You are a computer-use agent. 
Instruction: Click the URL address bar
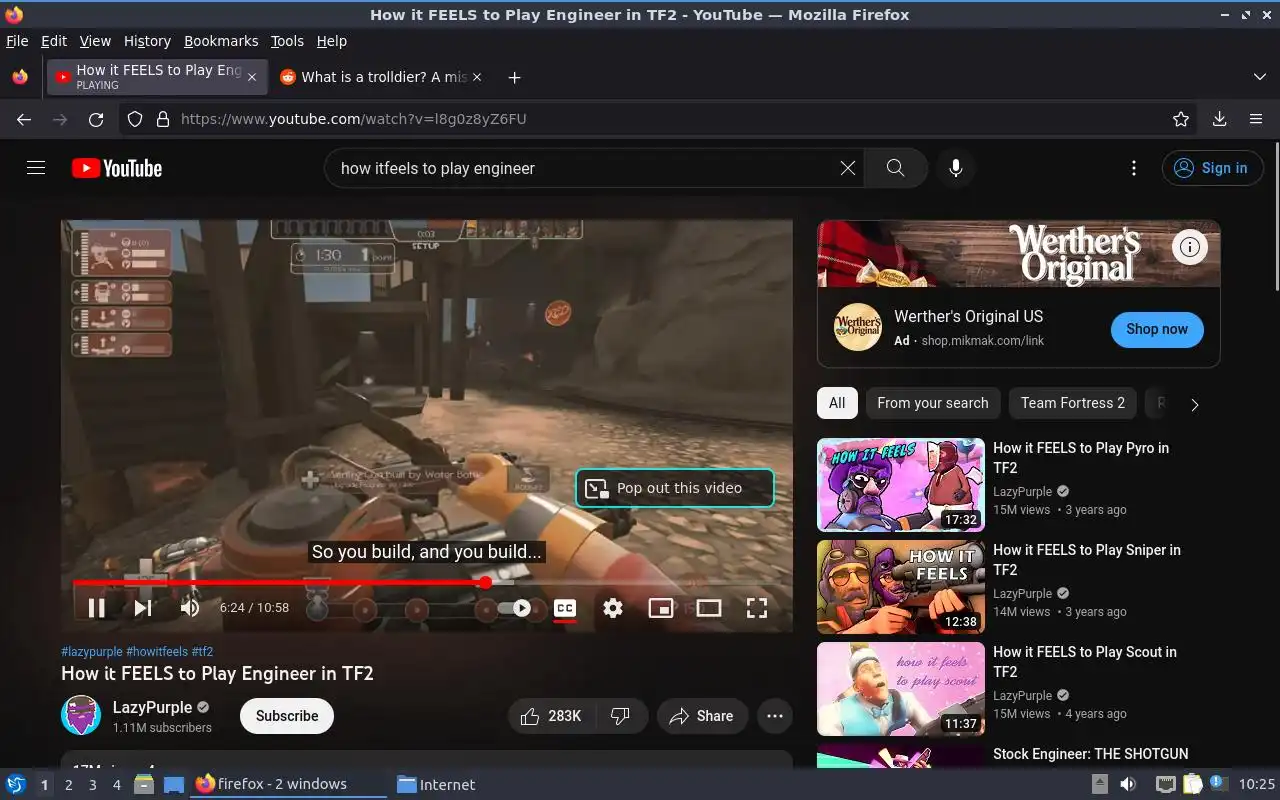(x=660, y=119)
